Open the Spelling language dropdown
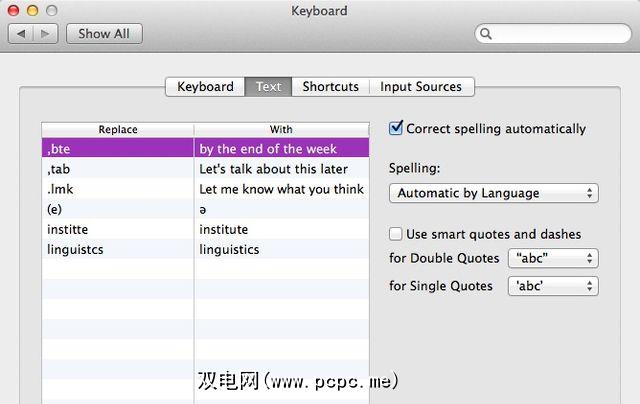 tap(493, 193)
